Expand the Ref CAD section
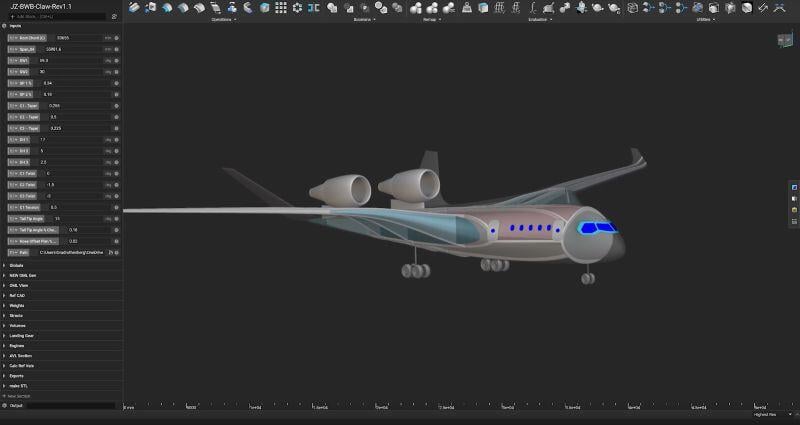 click(5, 295)
